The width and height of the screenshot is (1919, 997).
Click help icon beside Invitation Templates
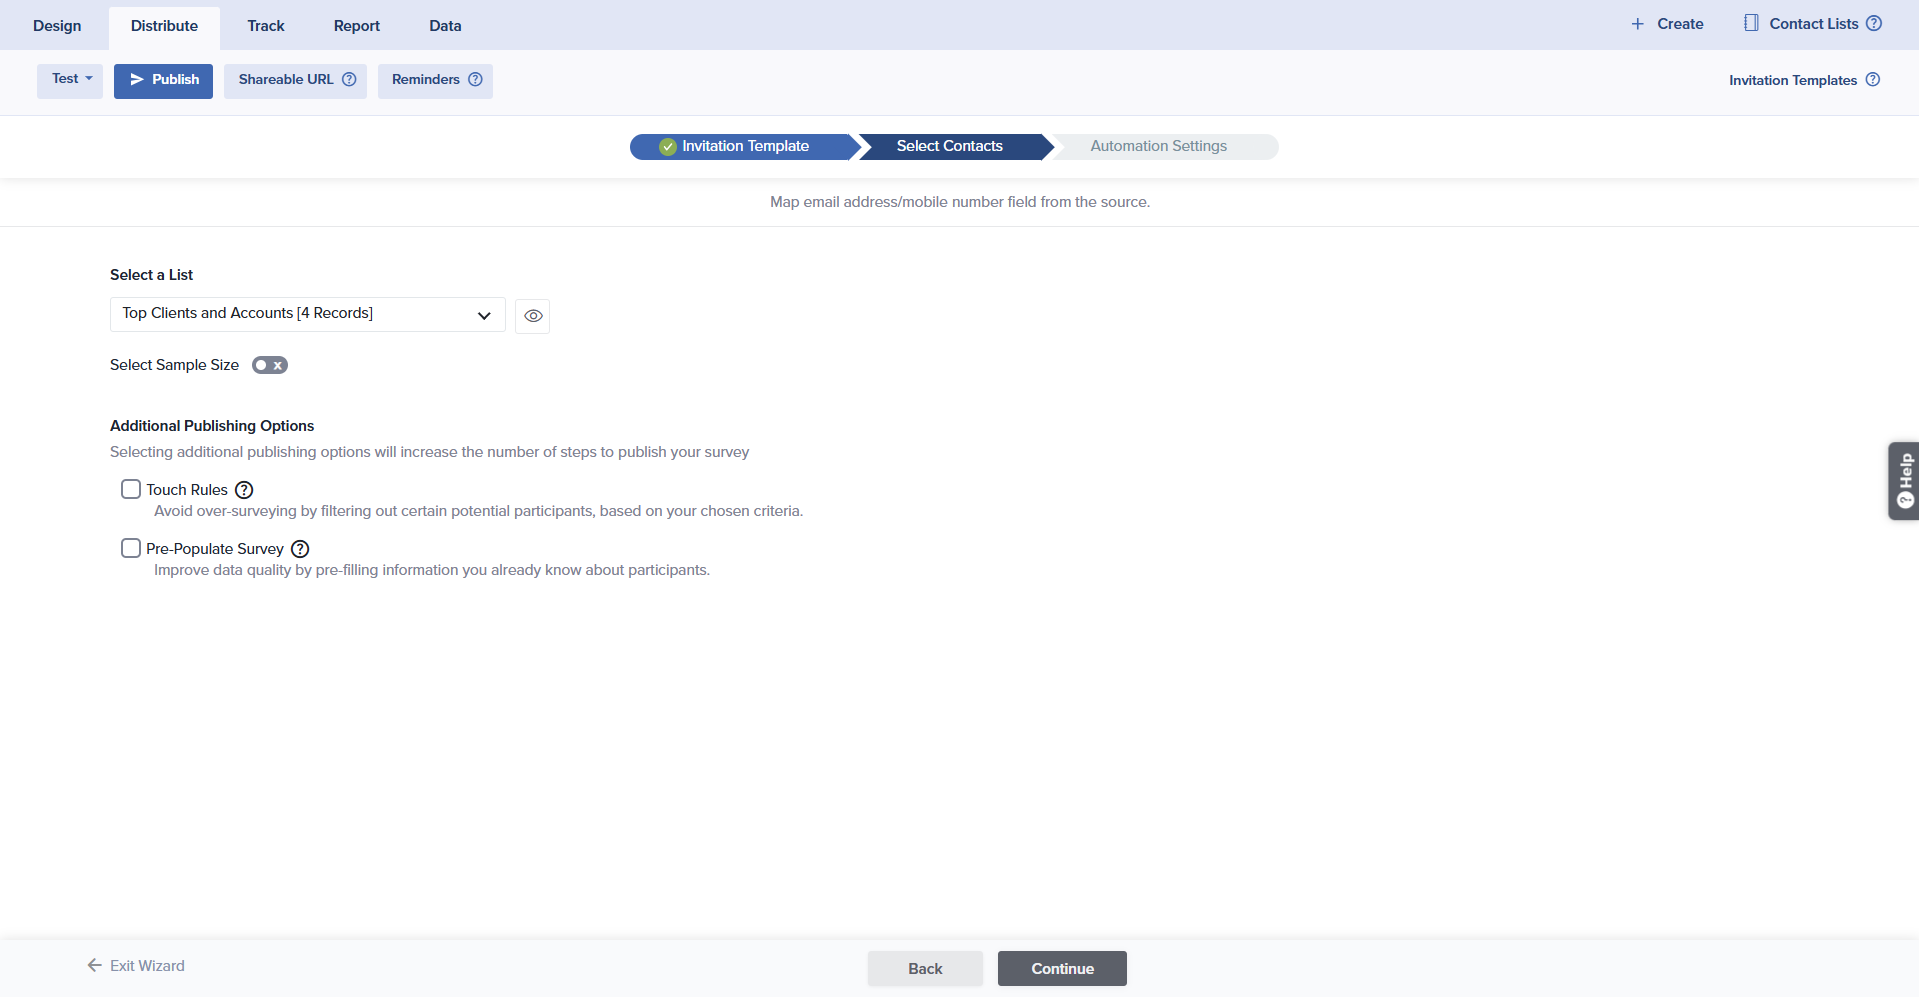click(x=1873, y=80)
